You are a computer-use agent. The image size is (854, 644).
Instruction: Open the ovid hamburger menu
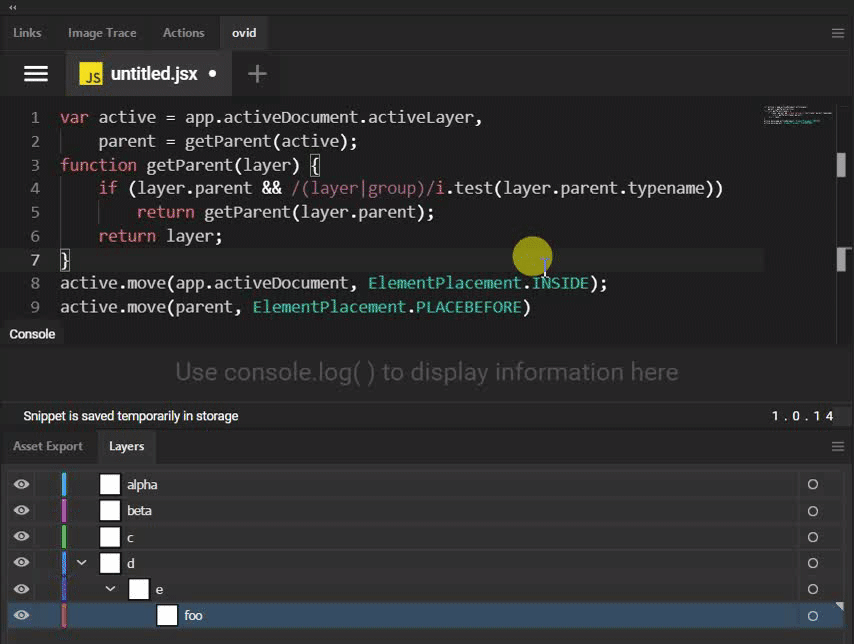pos(36,74)
